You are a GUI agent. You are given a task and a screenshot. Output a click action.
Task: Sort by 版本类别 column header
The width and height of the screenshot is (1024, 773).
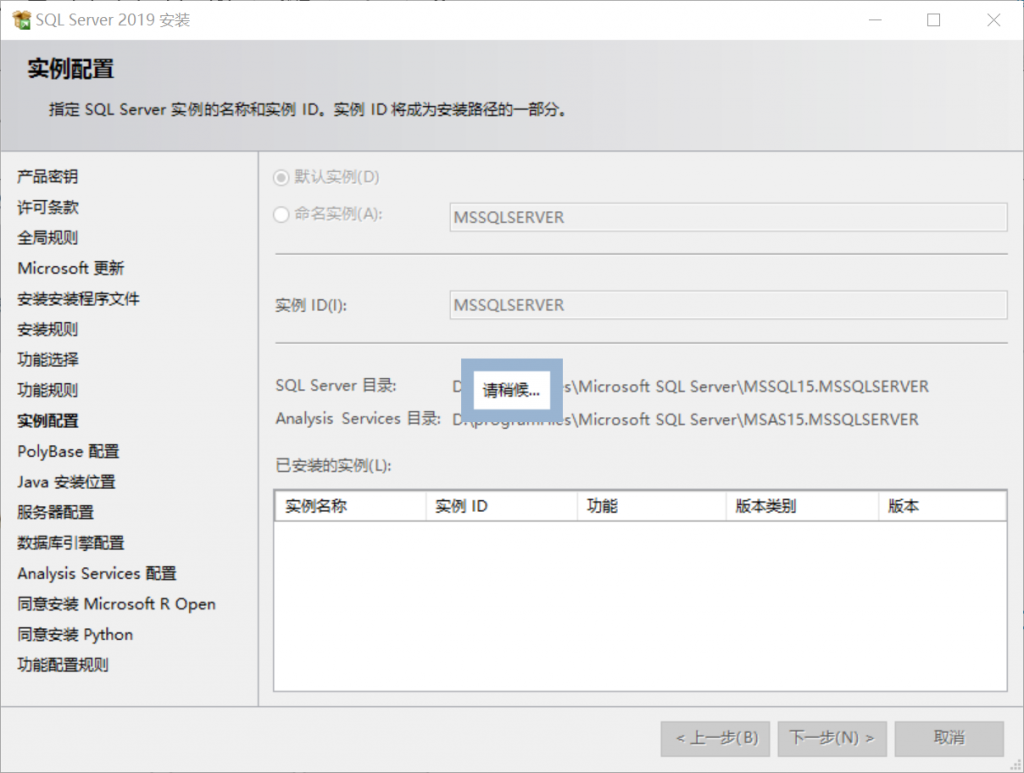pos(800,506)
